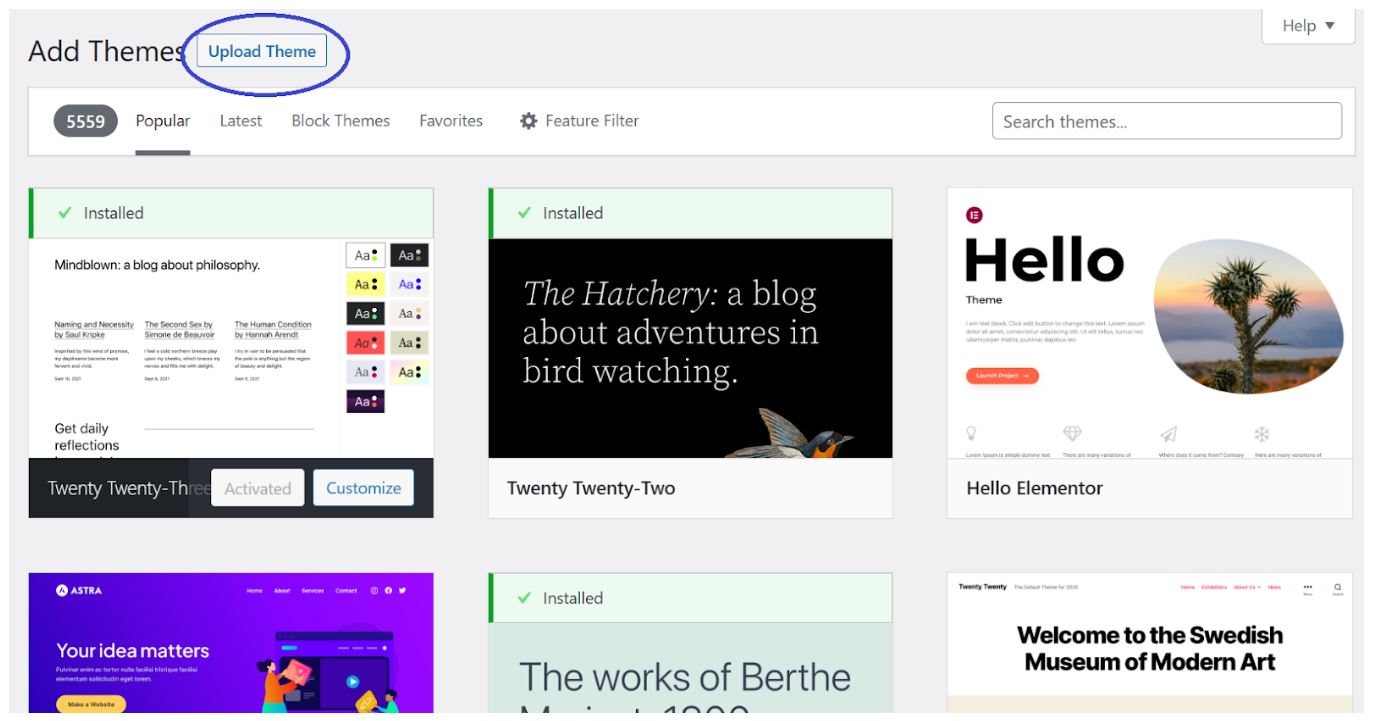Click the Search themes input field
Viewport: 1373px width, 721px height.
click(1166, 121)
